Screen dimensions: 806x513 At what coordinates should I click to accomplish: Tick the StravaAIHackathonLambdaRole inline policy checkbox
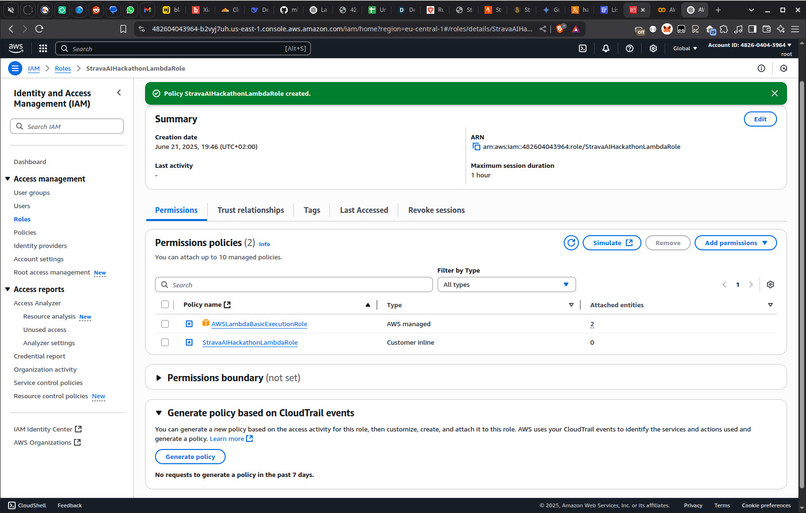coord(164,342)
